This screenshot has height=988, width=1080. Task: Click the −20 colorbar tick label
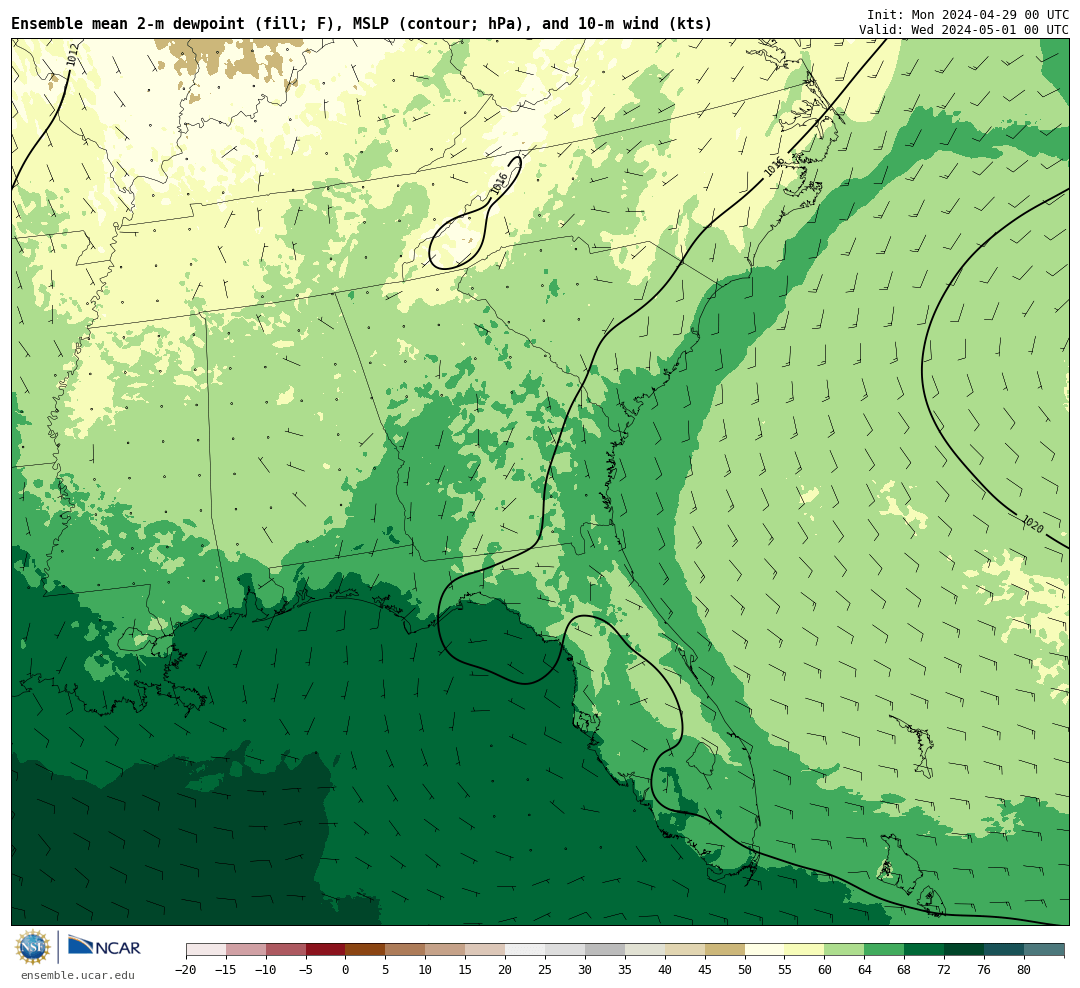[x=185, y=970]
